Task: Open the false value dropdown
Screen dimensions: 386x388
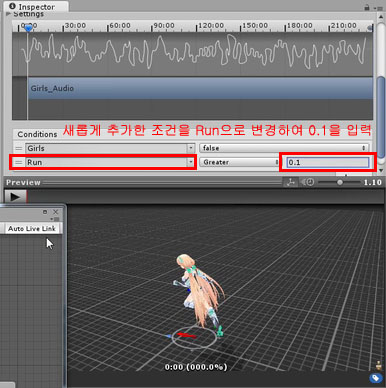Action: pyautogui.click(x=284, y=148)
